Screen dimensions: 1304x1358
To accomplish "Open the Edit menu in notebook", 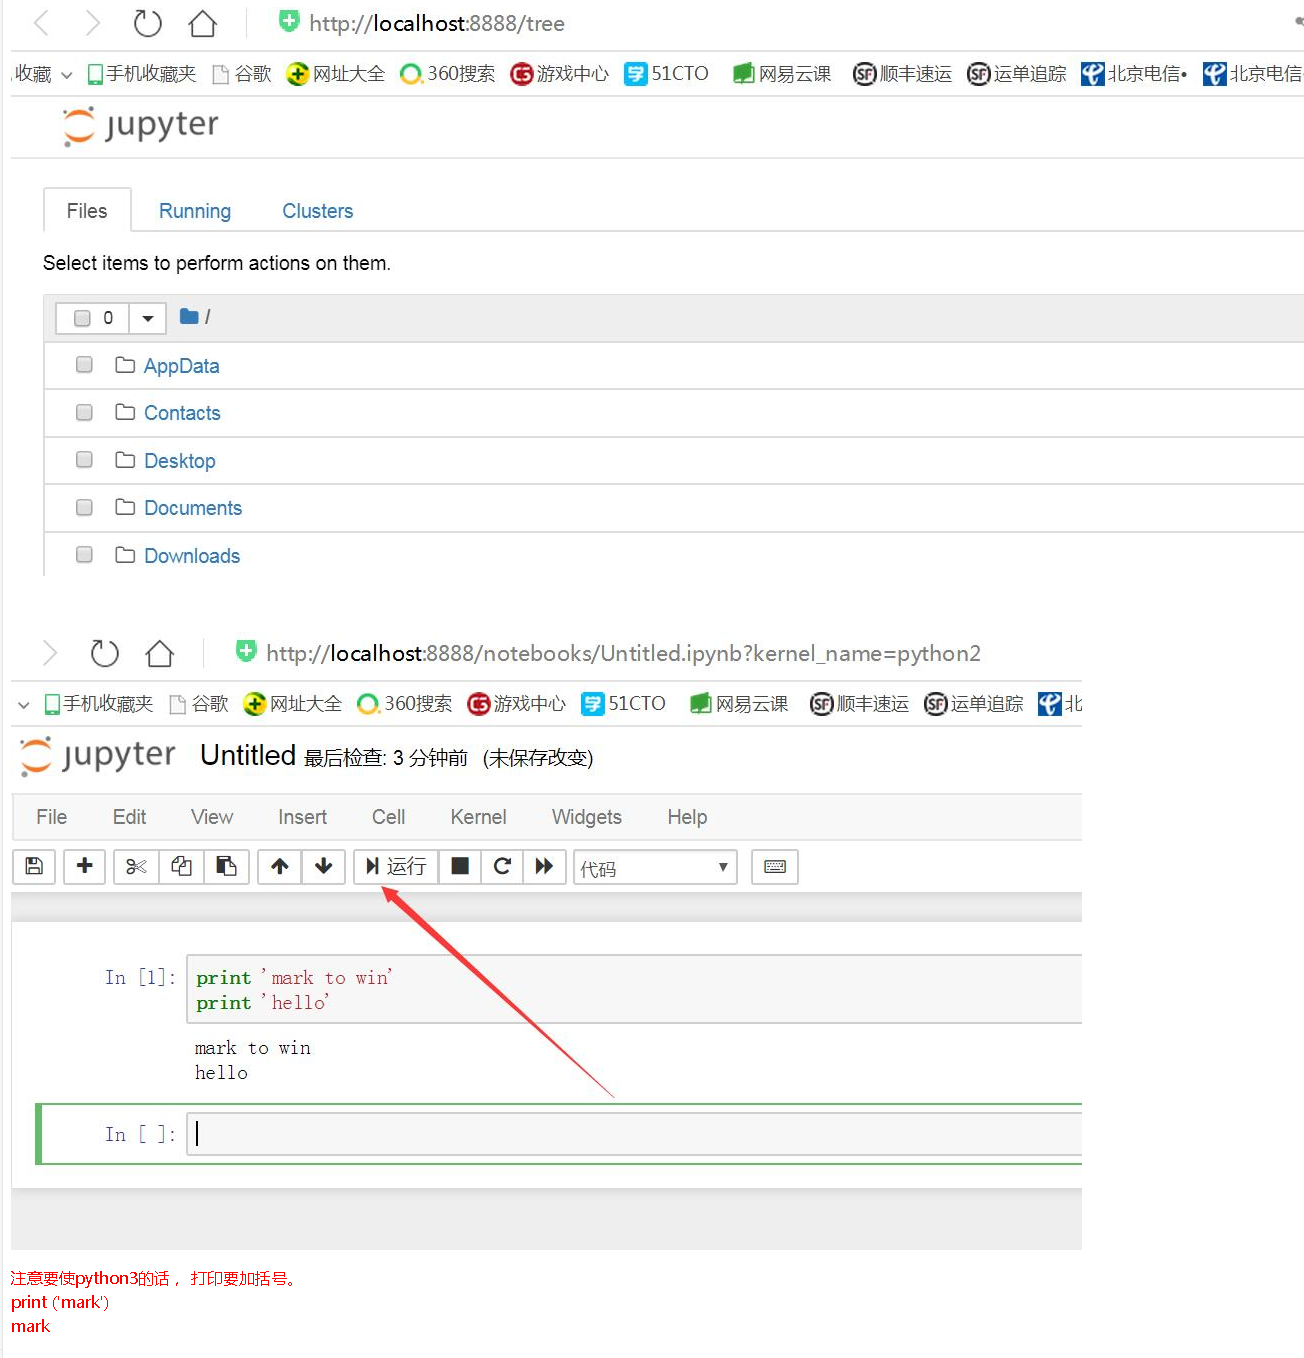I will pyautogui.click(x=129, y=817).
